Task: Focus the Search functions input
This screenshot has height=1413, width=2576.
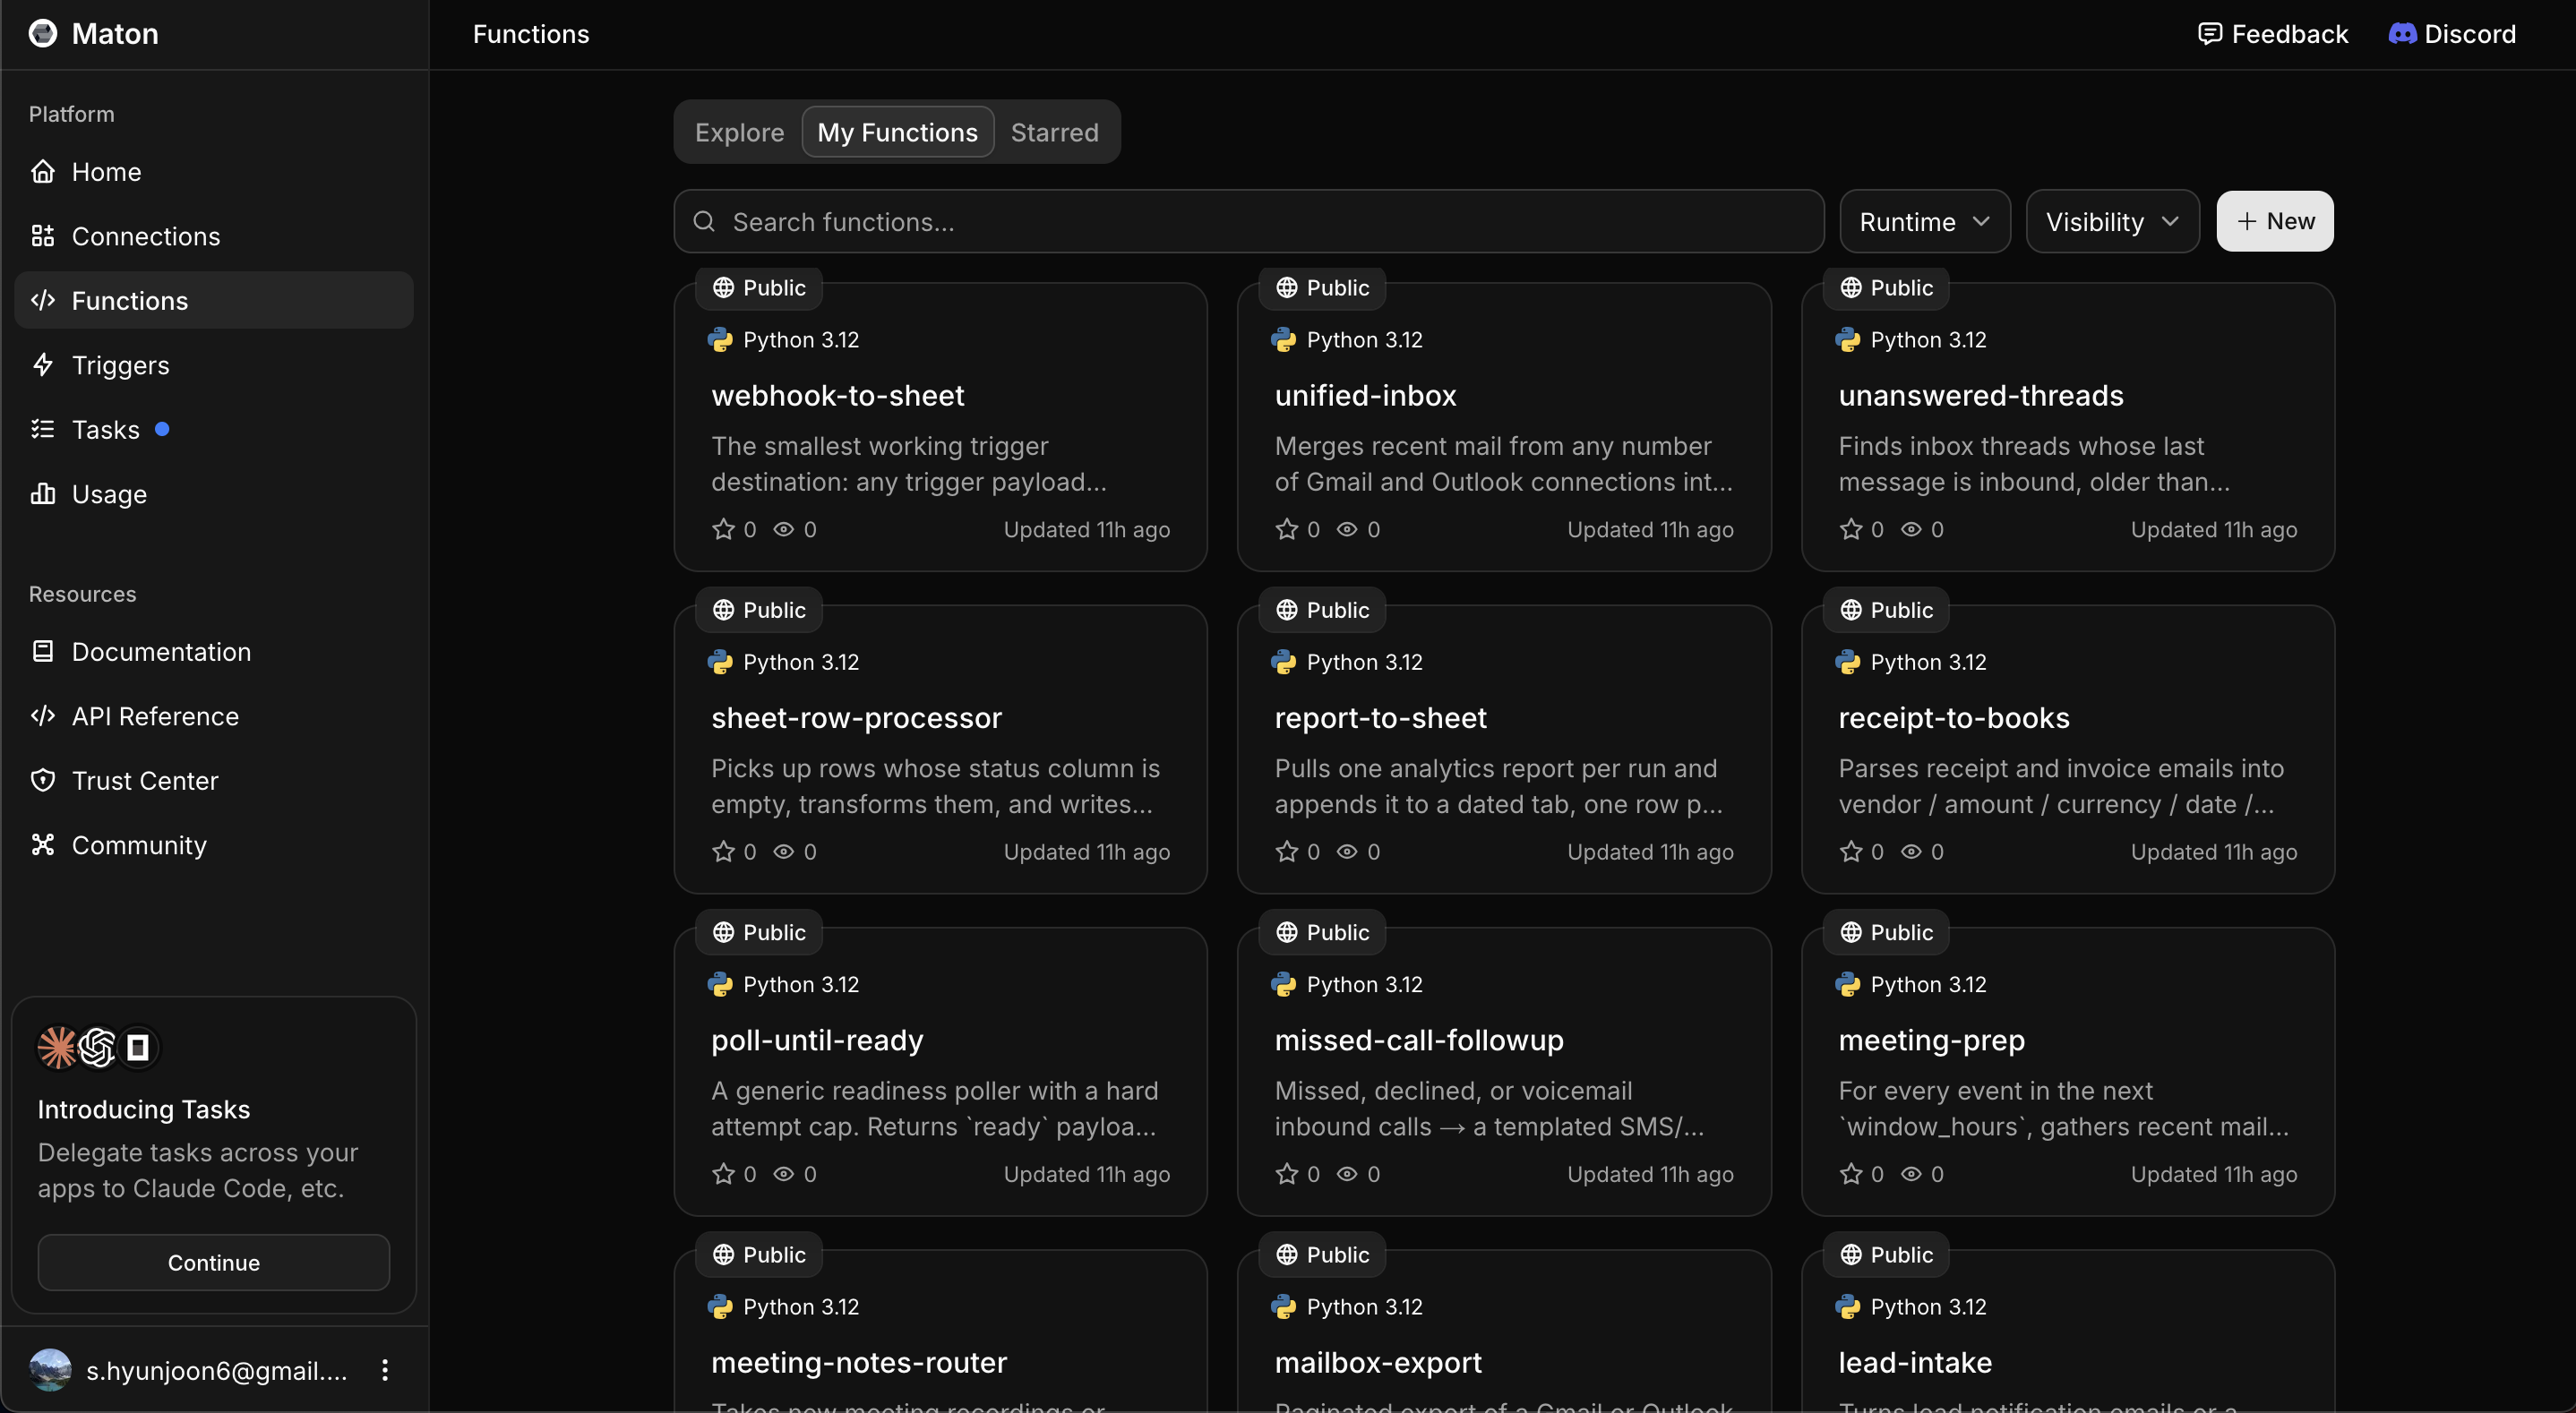Action: point(1248,221)
